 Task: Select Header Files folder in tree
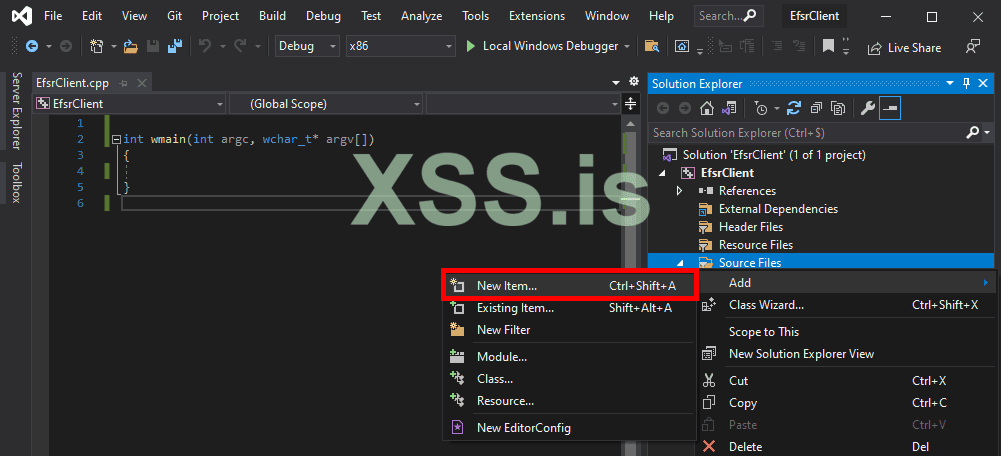[x=751, y=227]
